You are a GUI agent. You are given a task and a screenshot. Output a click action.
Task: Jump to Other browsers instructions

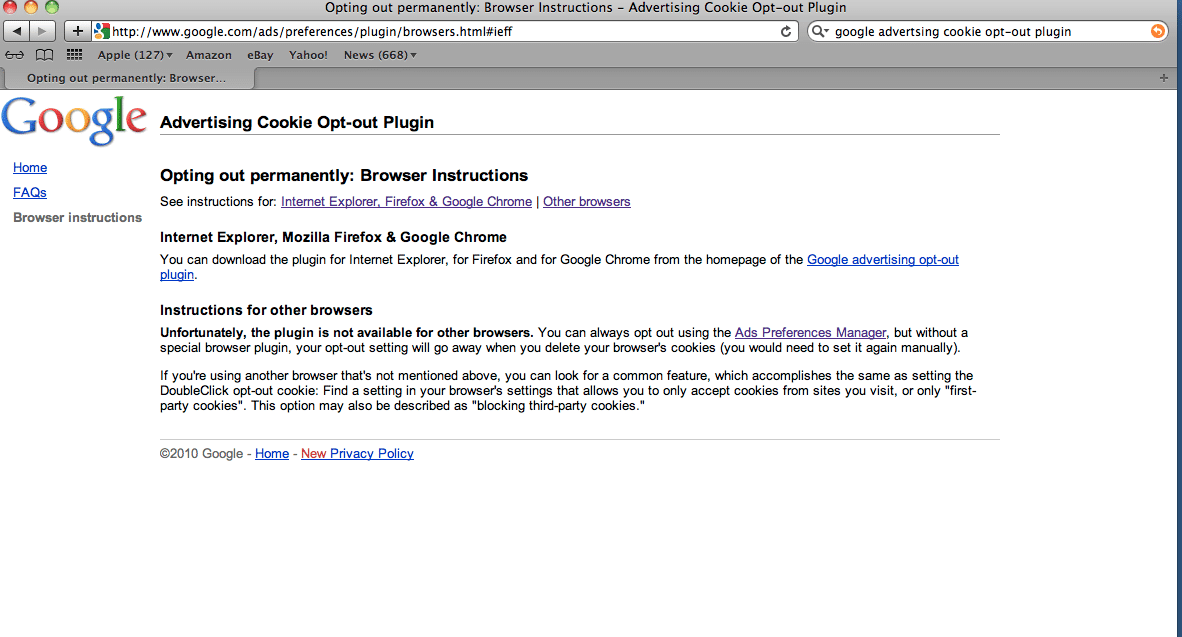click(586, 201)
